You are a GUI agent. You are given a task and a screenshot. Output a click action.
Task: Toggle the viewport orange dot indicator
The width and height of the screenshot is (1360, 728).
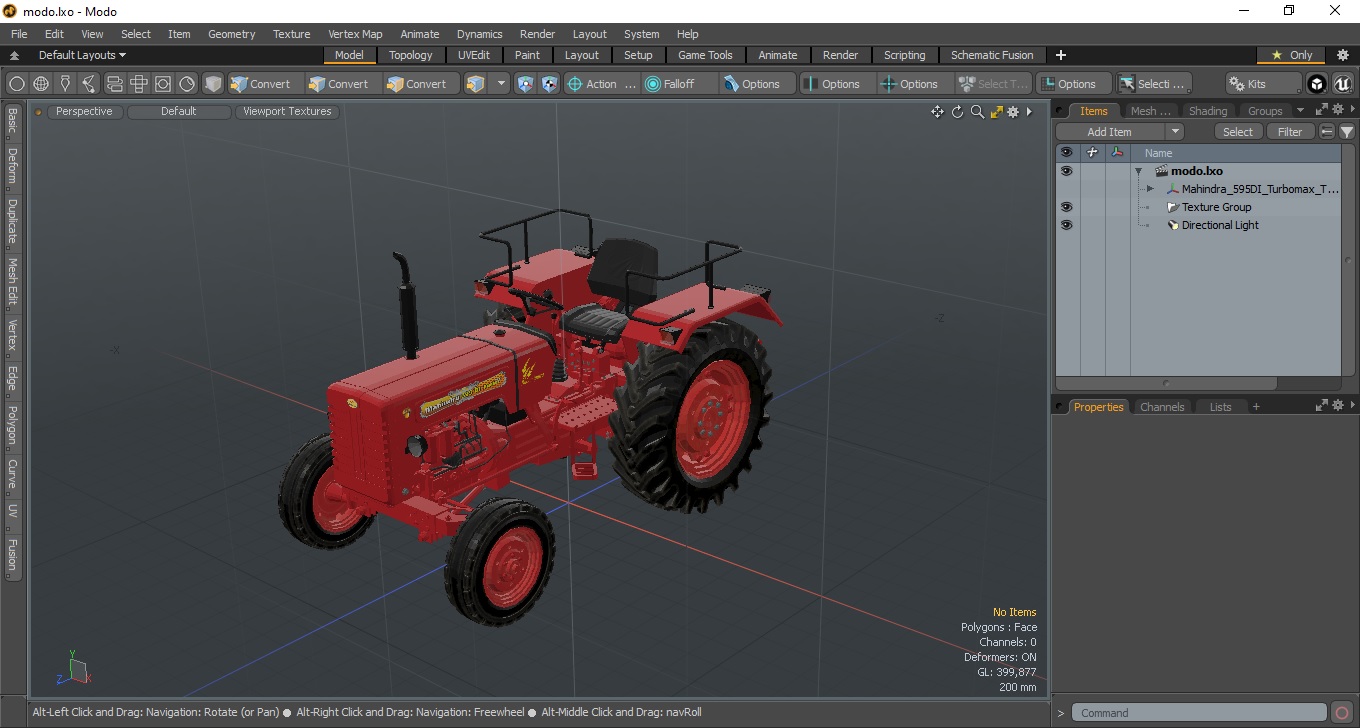pyautogui.click(x=39, y=112)
